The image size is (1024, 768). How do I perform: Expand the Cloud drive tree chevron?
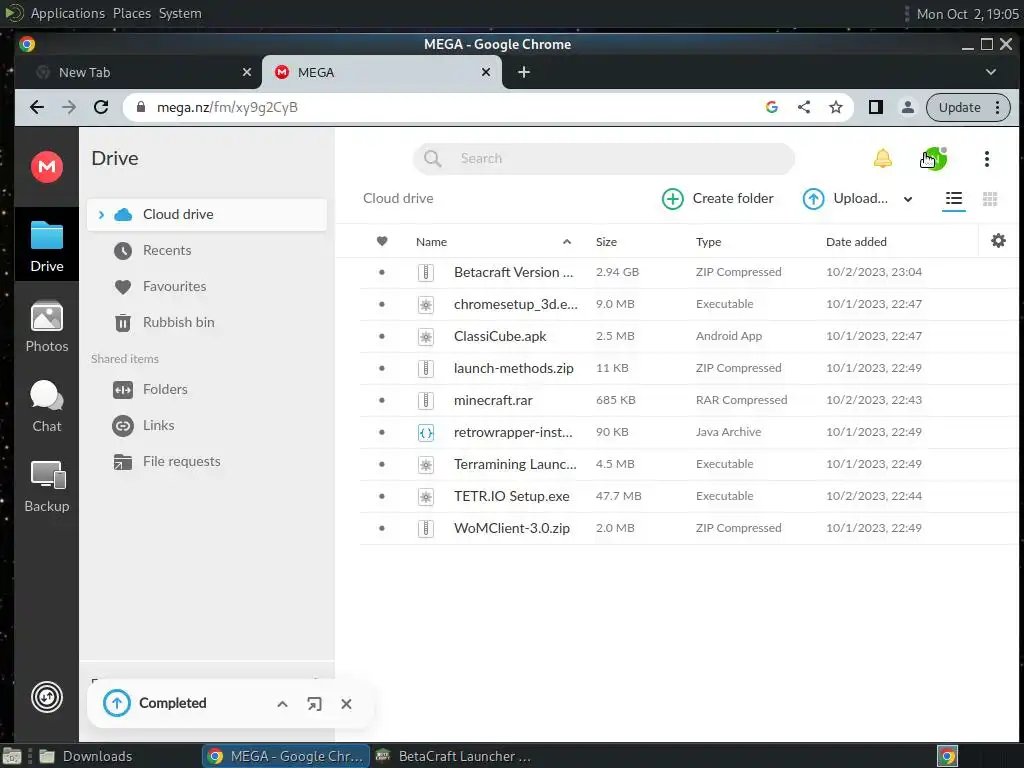point(101,215)
